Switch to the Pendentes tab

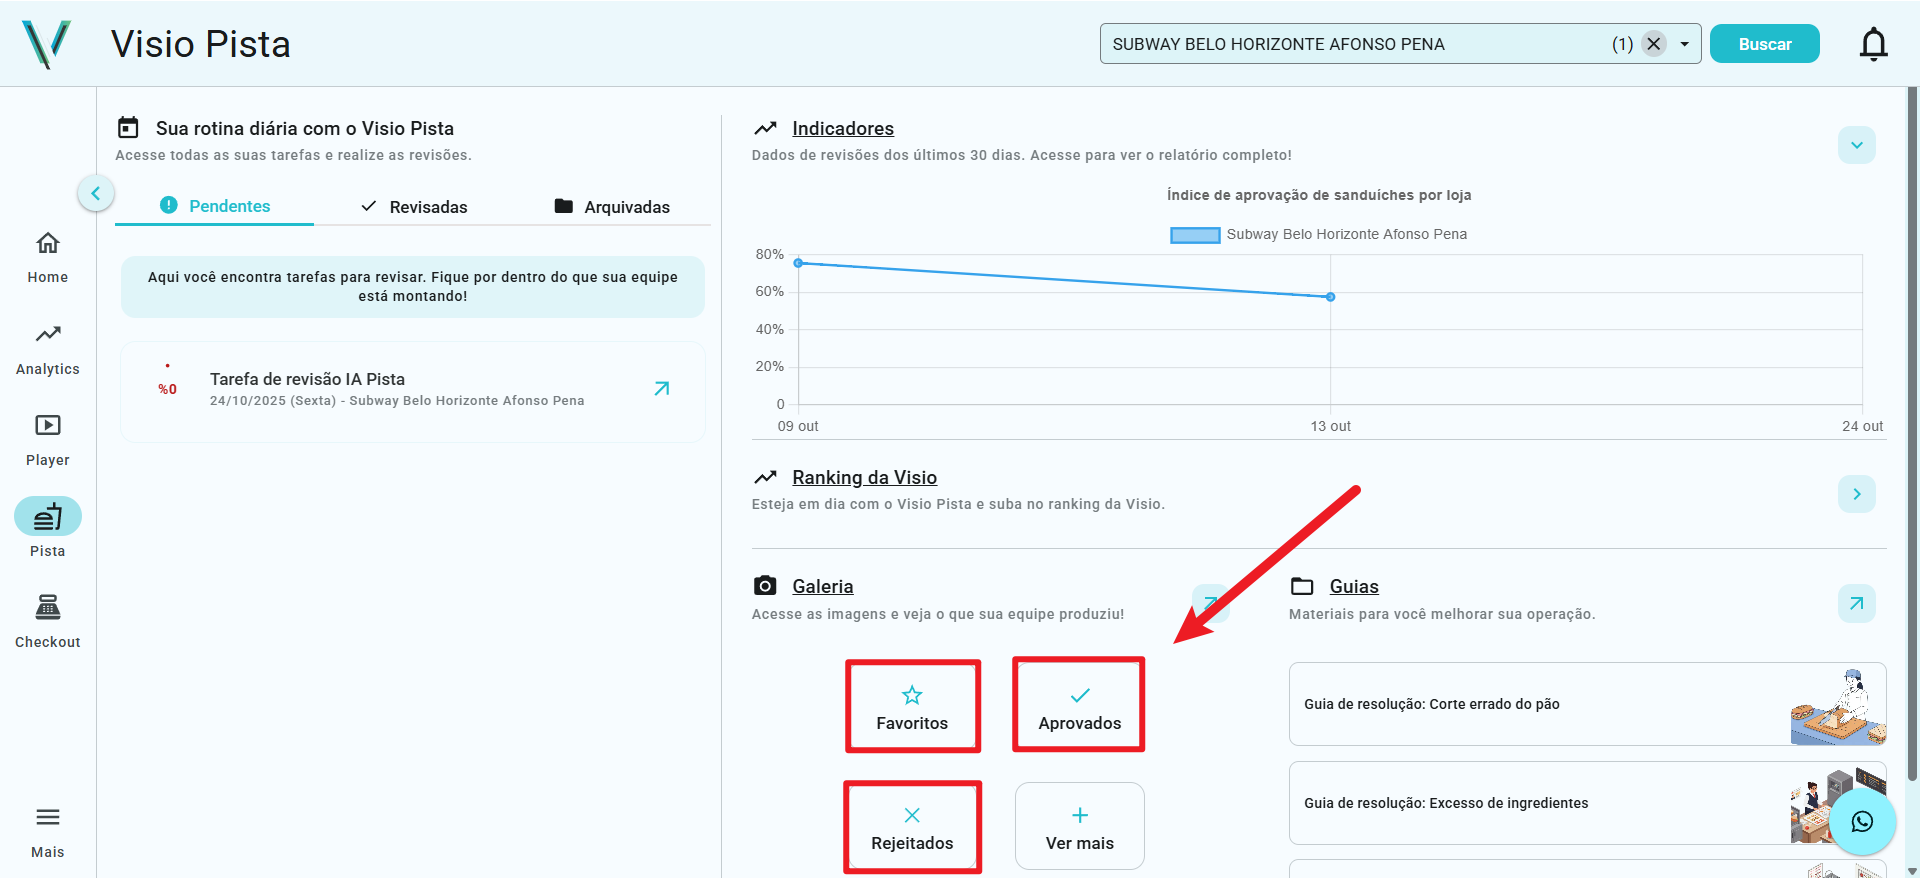(215, 206)
